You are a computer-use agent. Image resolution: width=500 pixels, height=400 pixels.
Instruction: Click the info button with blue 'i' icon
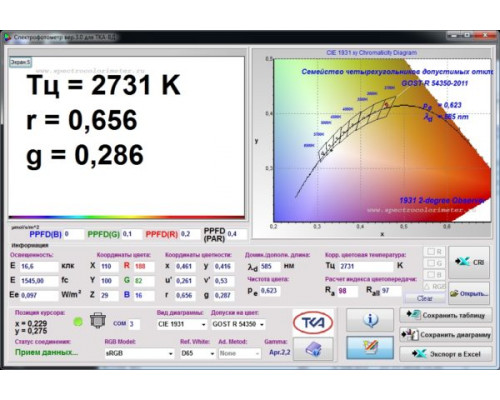(370, 320)
